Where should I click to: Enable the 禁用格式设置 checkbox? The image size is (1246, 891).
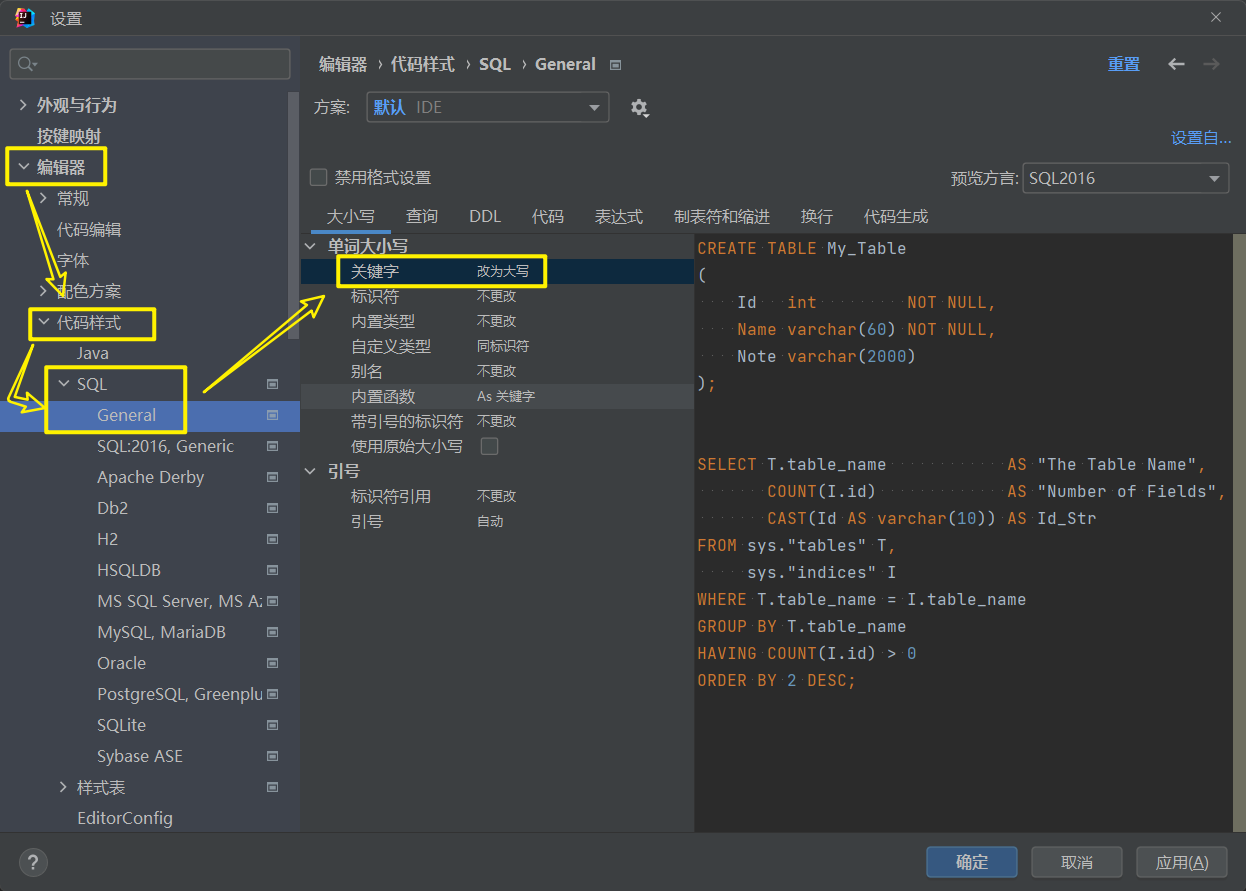coord(319,178)
